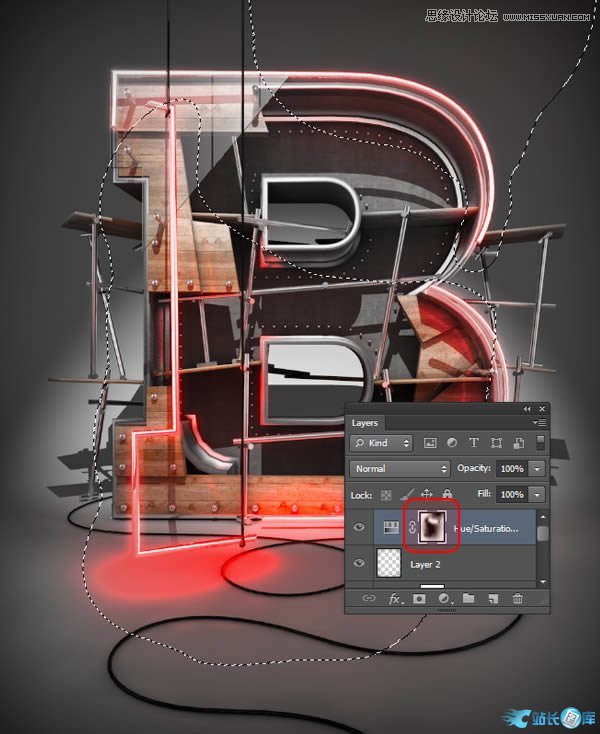Select the Layers panel tab
600x734 pixels.
(365, 423)
